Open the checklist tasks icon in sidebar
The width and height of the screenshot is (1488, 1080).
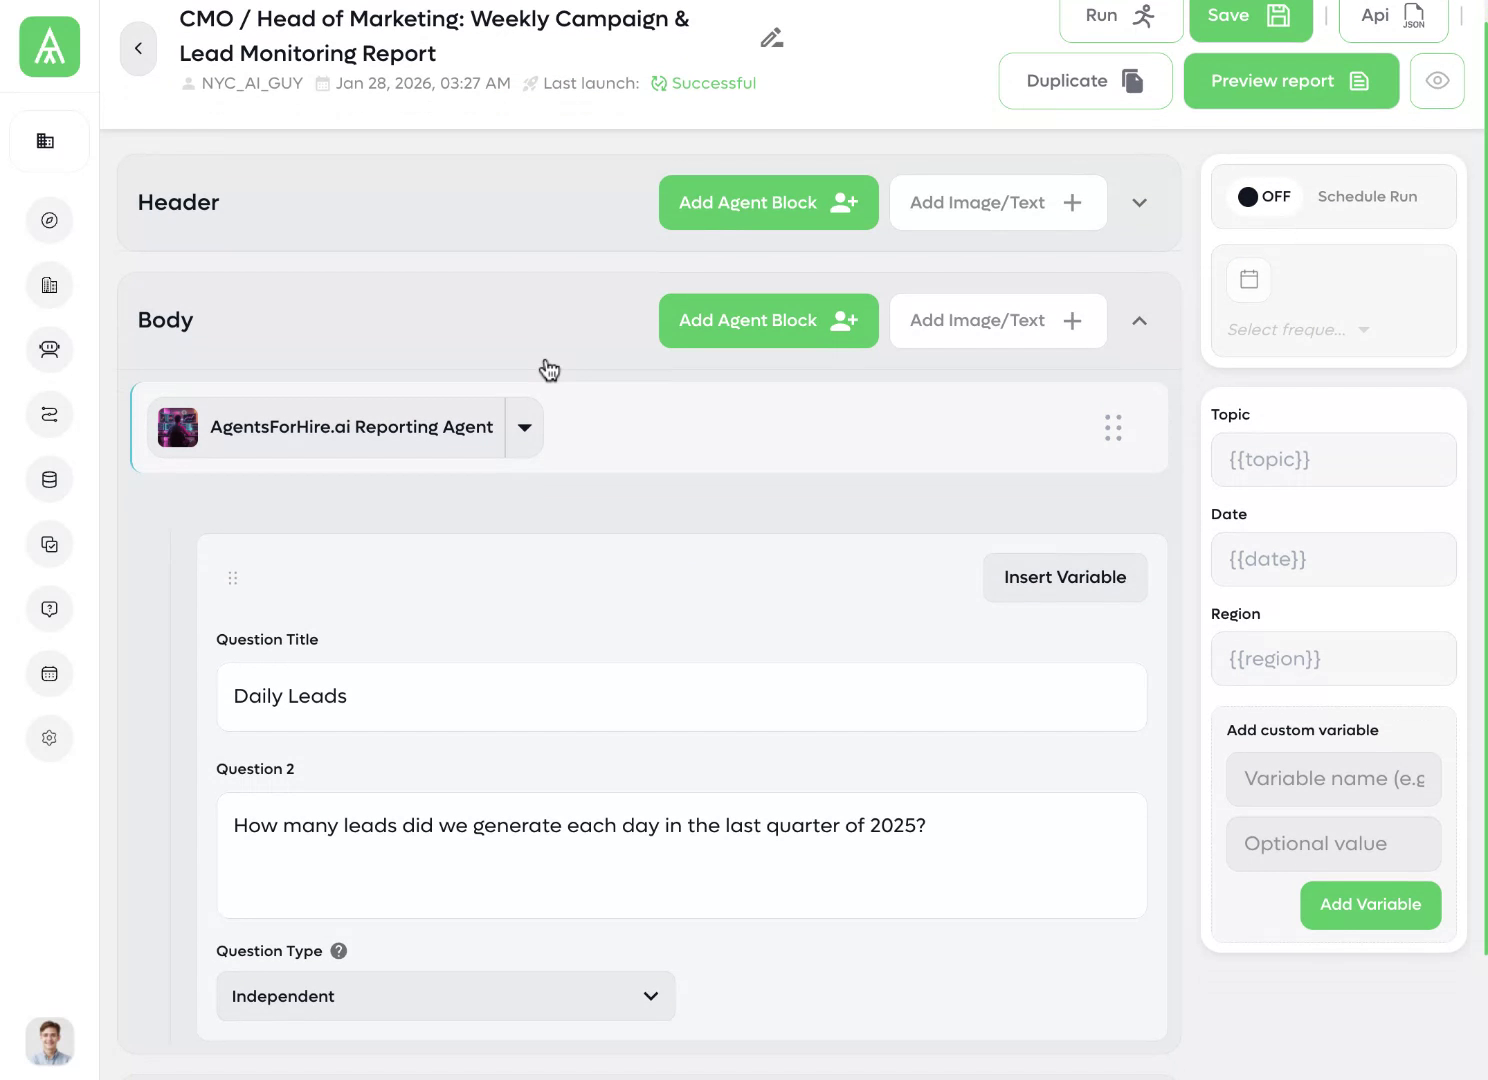pyautogui.click(x=49, y=544)
